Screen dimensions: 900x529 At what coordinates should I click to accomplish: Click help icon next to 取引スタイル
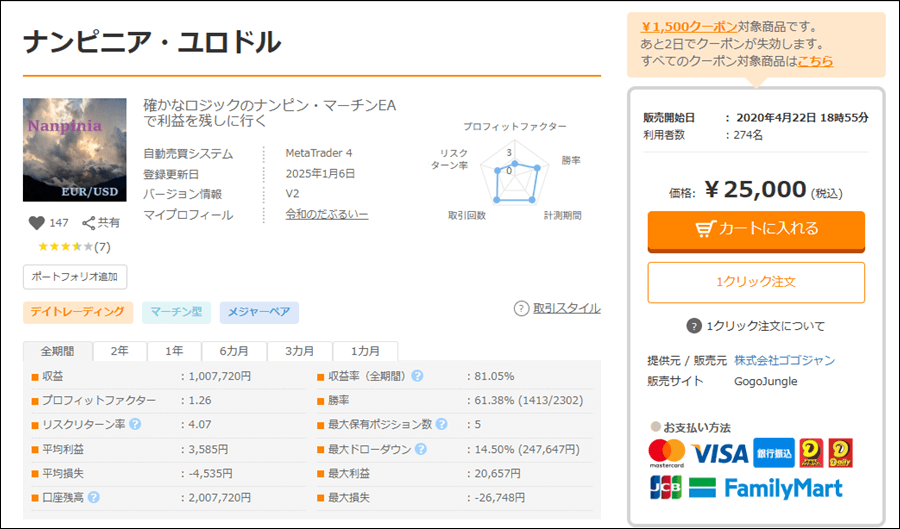click(521, 308)
